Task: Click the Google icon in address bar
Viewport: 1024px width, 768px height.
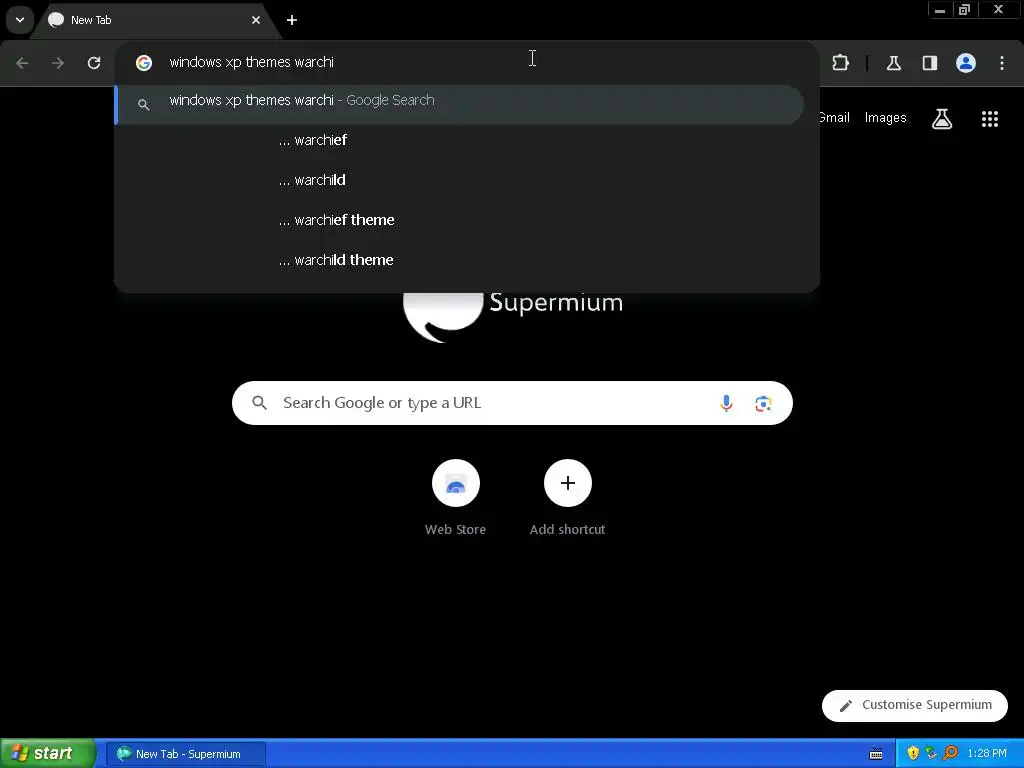Action: 144,62
